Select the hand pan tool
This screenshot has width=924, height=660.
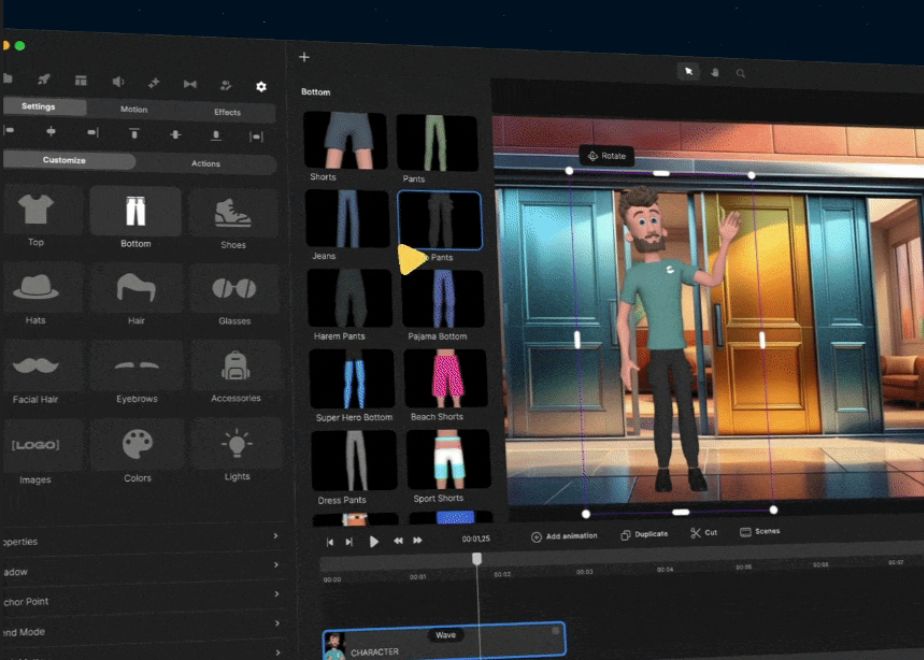[715, 72]
